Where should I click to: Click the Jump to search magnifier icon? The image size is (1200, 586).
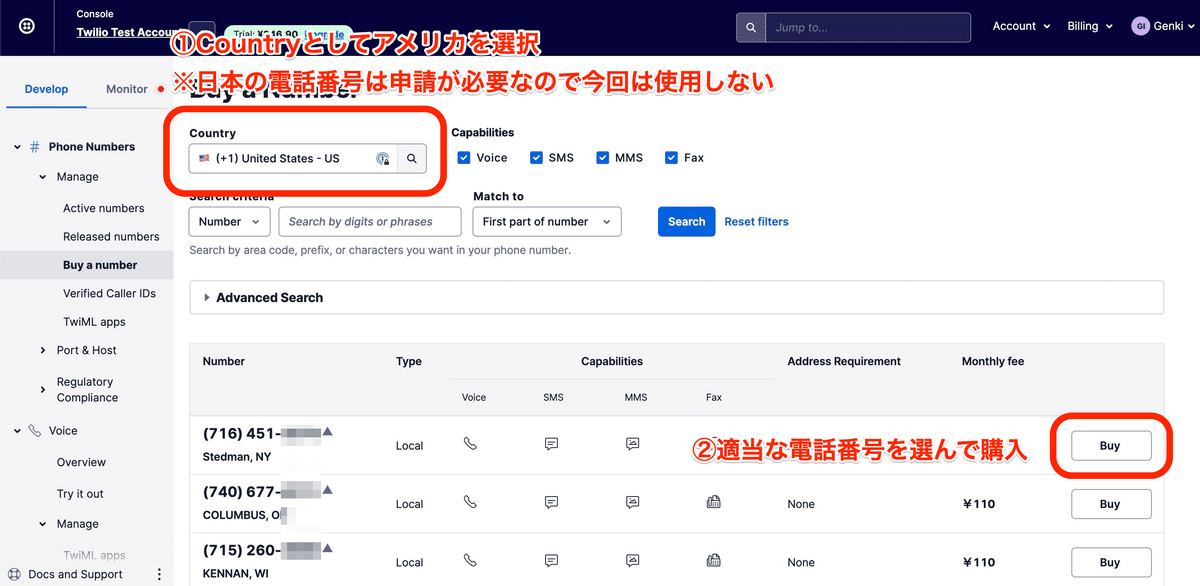tap(751, 27)
